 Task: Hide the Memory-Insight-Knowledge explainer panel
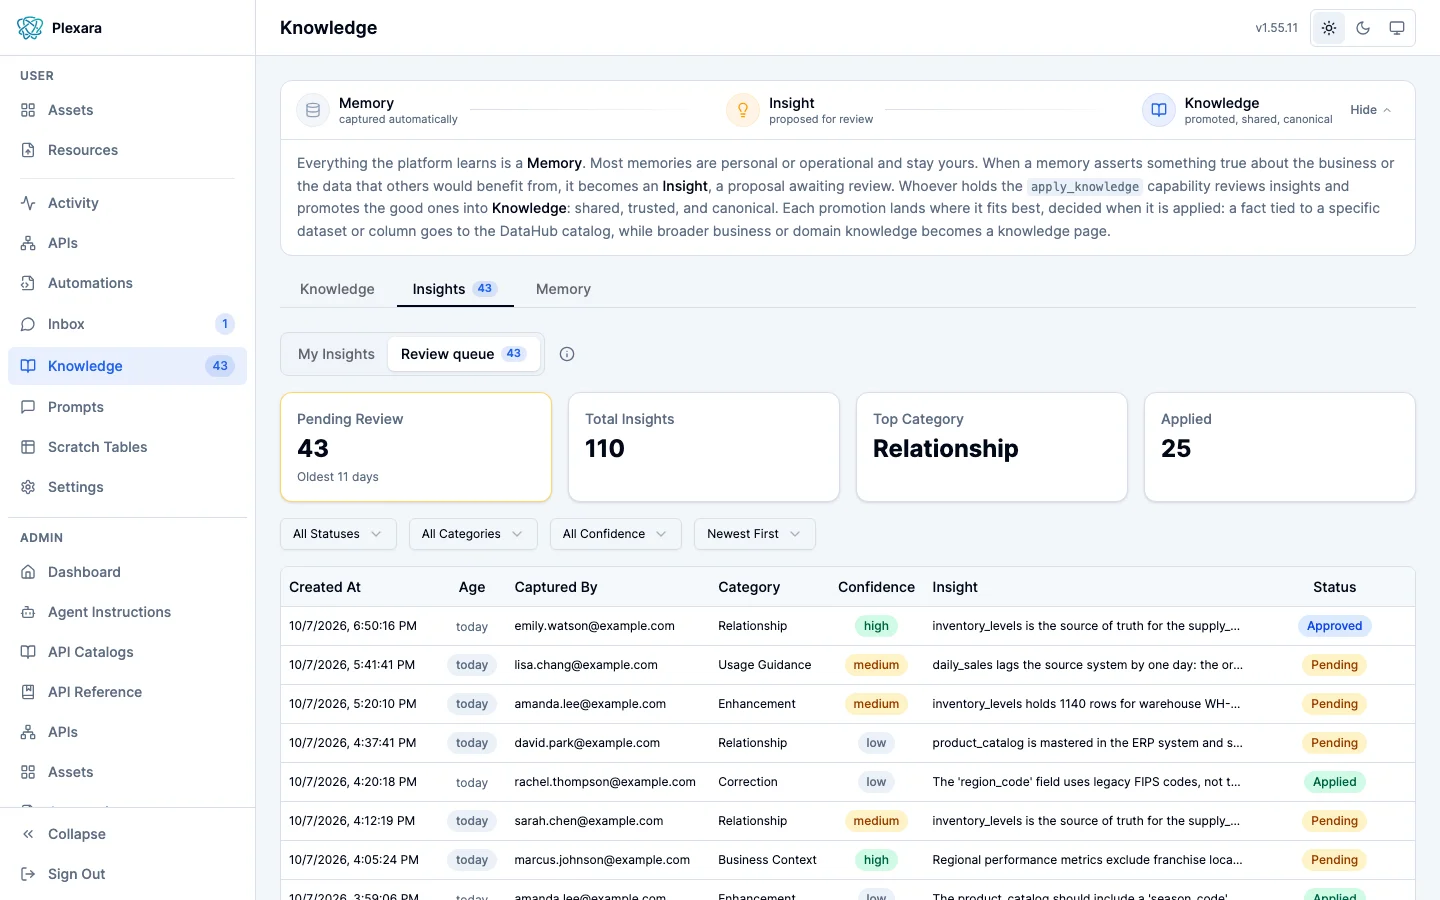pos(1370,110)
